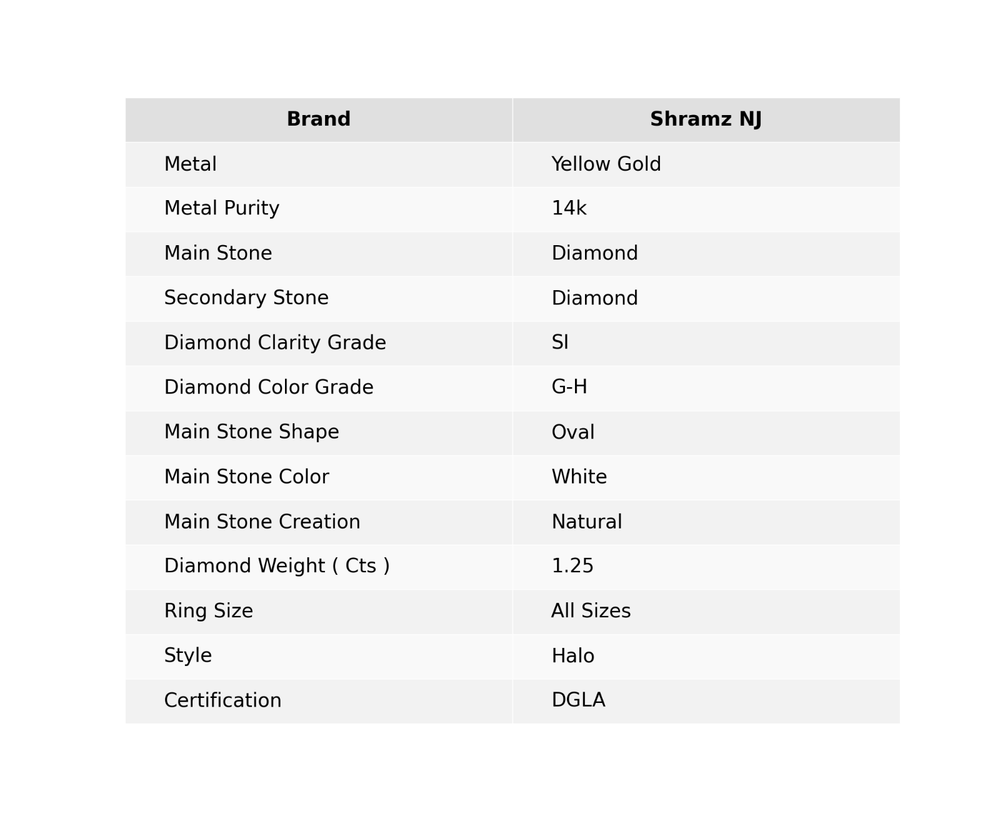The image size is (1000, 813).
Task: Click the G-H color grade value
Action: [569, 388]
